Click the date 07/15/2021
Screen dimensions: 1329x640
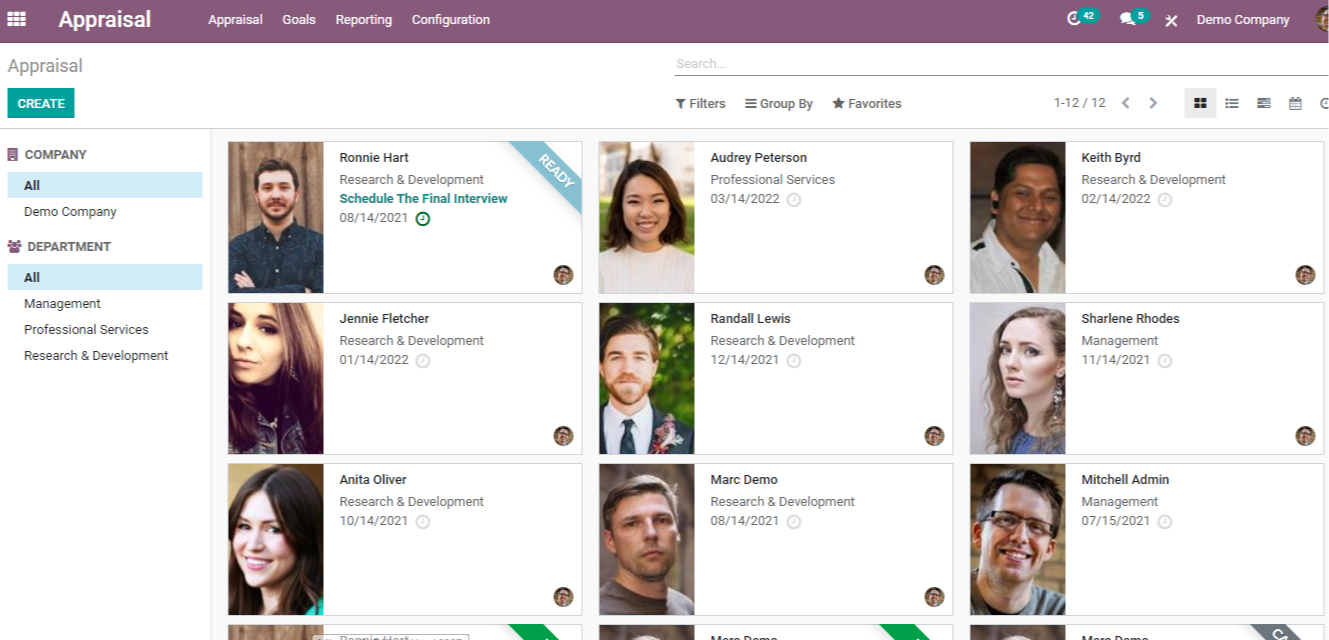1116,521
